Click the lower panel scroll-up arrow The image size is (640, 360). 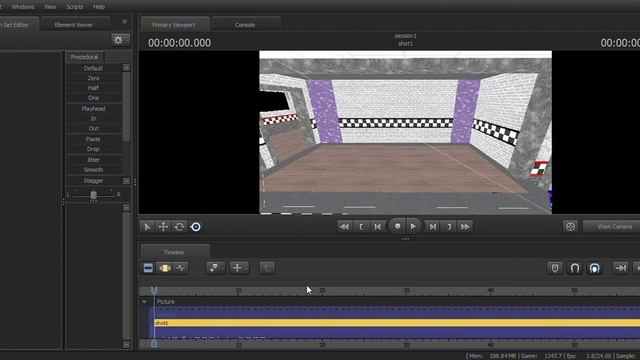coord(127,208)
